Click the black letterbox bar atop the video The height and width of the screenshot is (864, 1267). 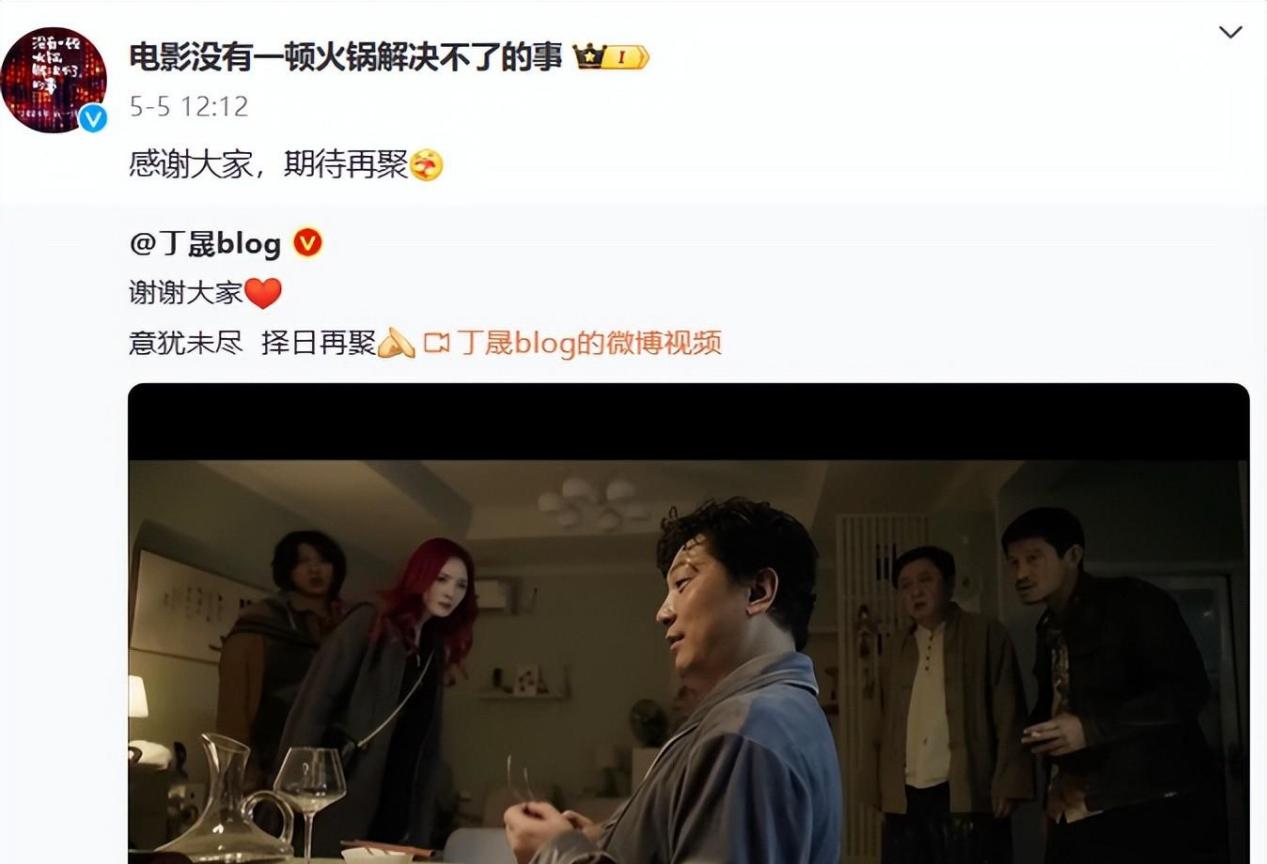pyautogui.click(x=689, y=421)
